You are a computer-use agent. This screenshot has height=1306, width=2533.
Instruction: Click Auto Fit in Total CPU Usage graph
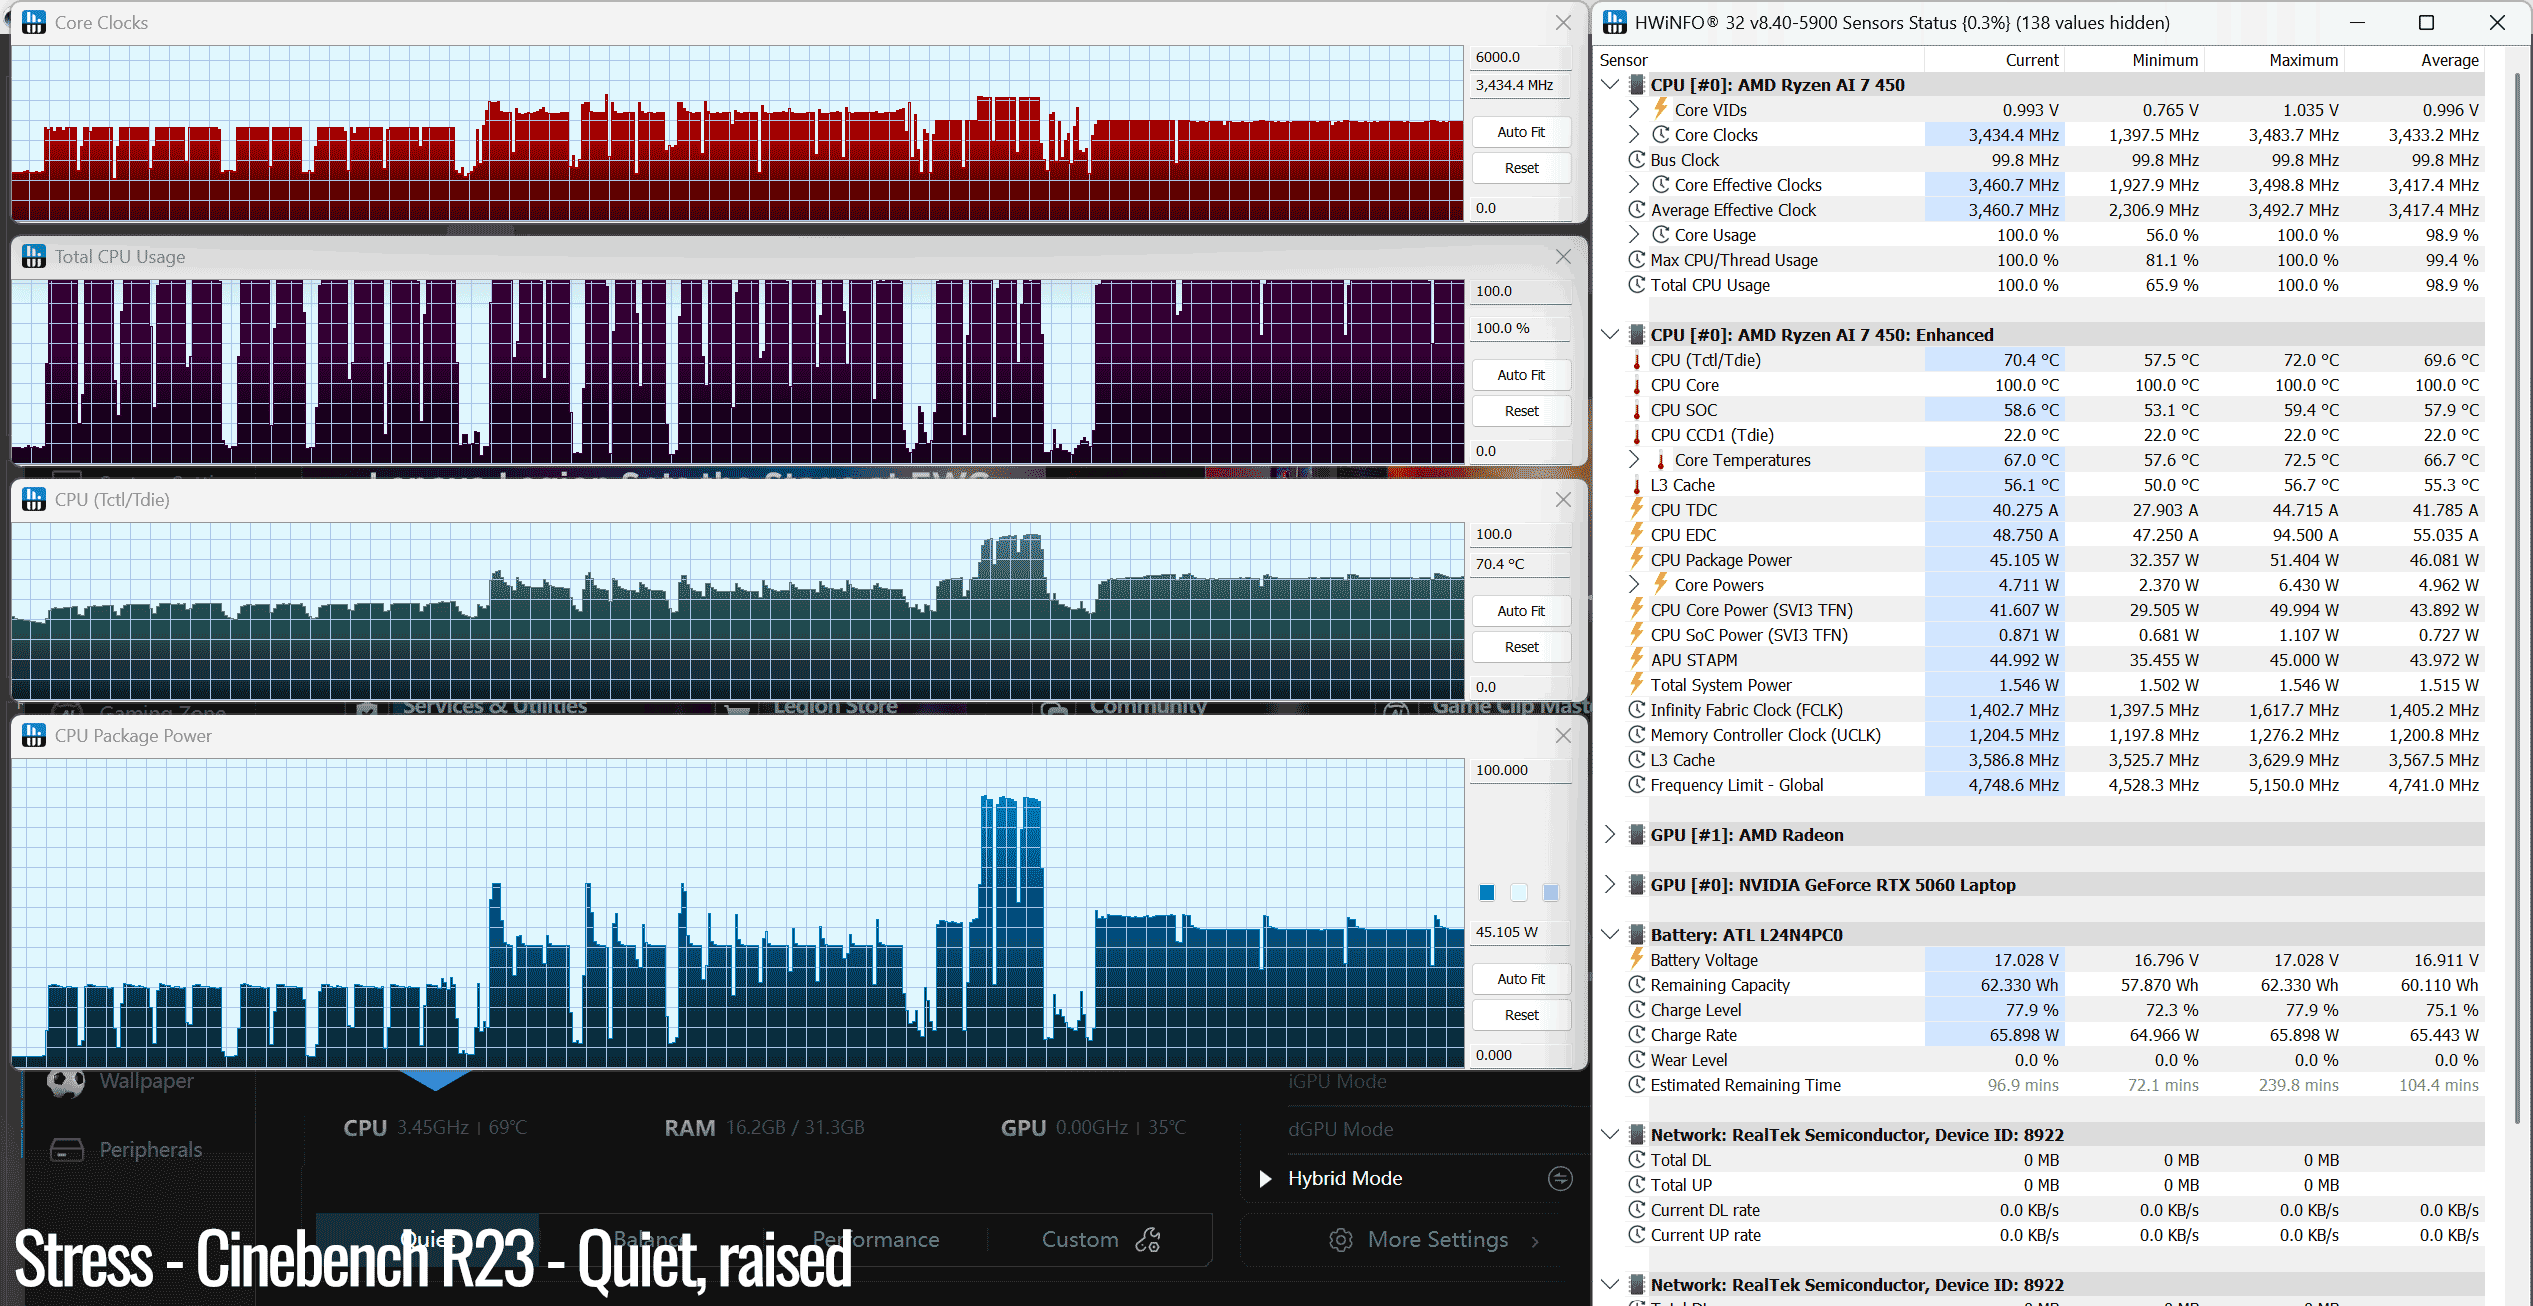coord(1521,375)
